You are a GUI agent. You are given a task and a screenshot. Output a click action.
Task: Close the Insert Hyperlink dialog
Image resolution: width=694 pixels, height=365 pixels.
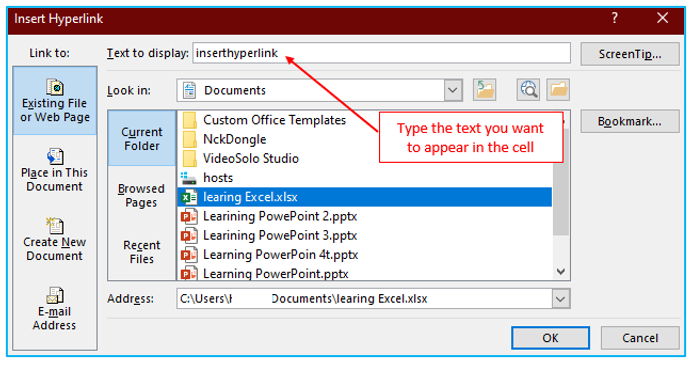[663, 18]
